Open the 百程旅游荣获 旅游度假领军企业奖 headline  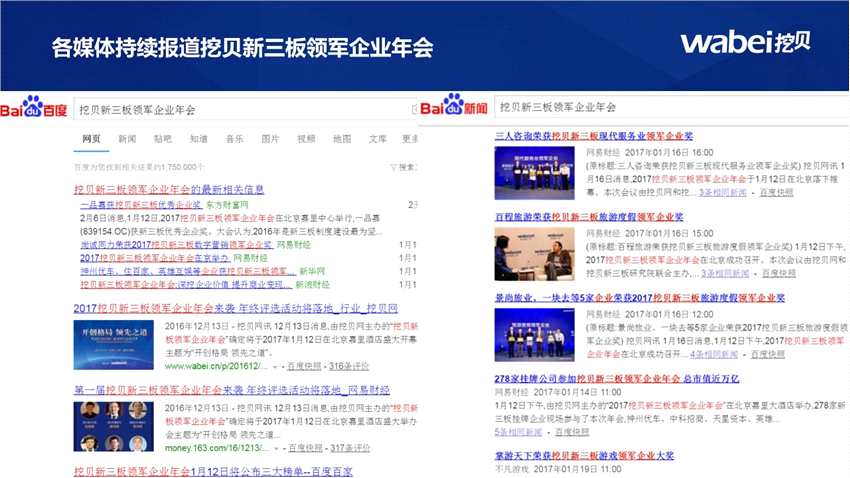[x=589, y=217]
